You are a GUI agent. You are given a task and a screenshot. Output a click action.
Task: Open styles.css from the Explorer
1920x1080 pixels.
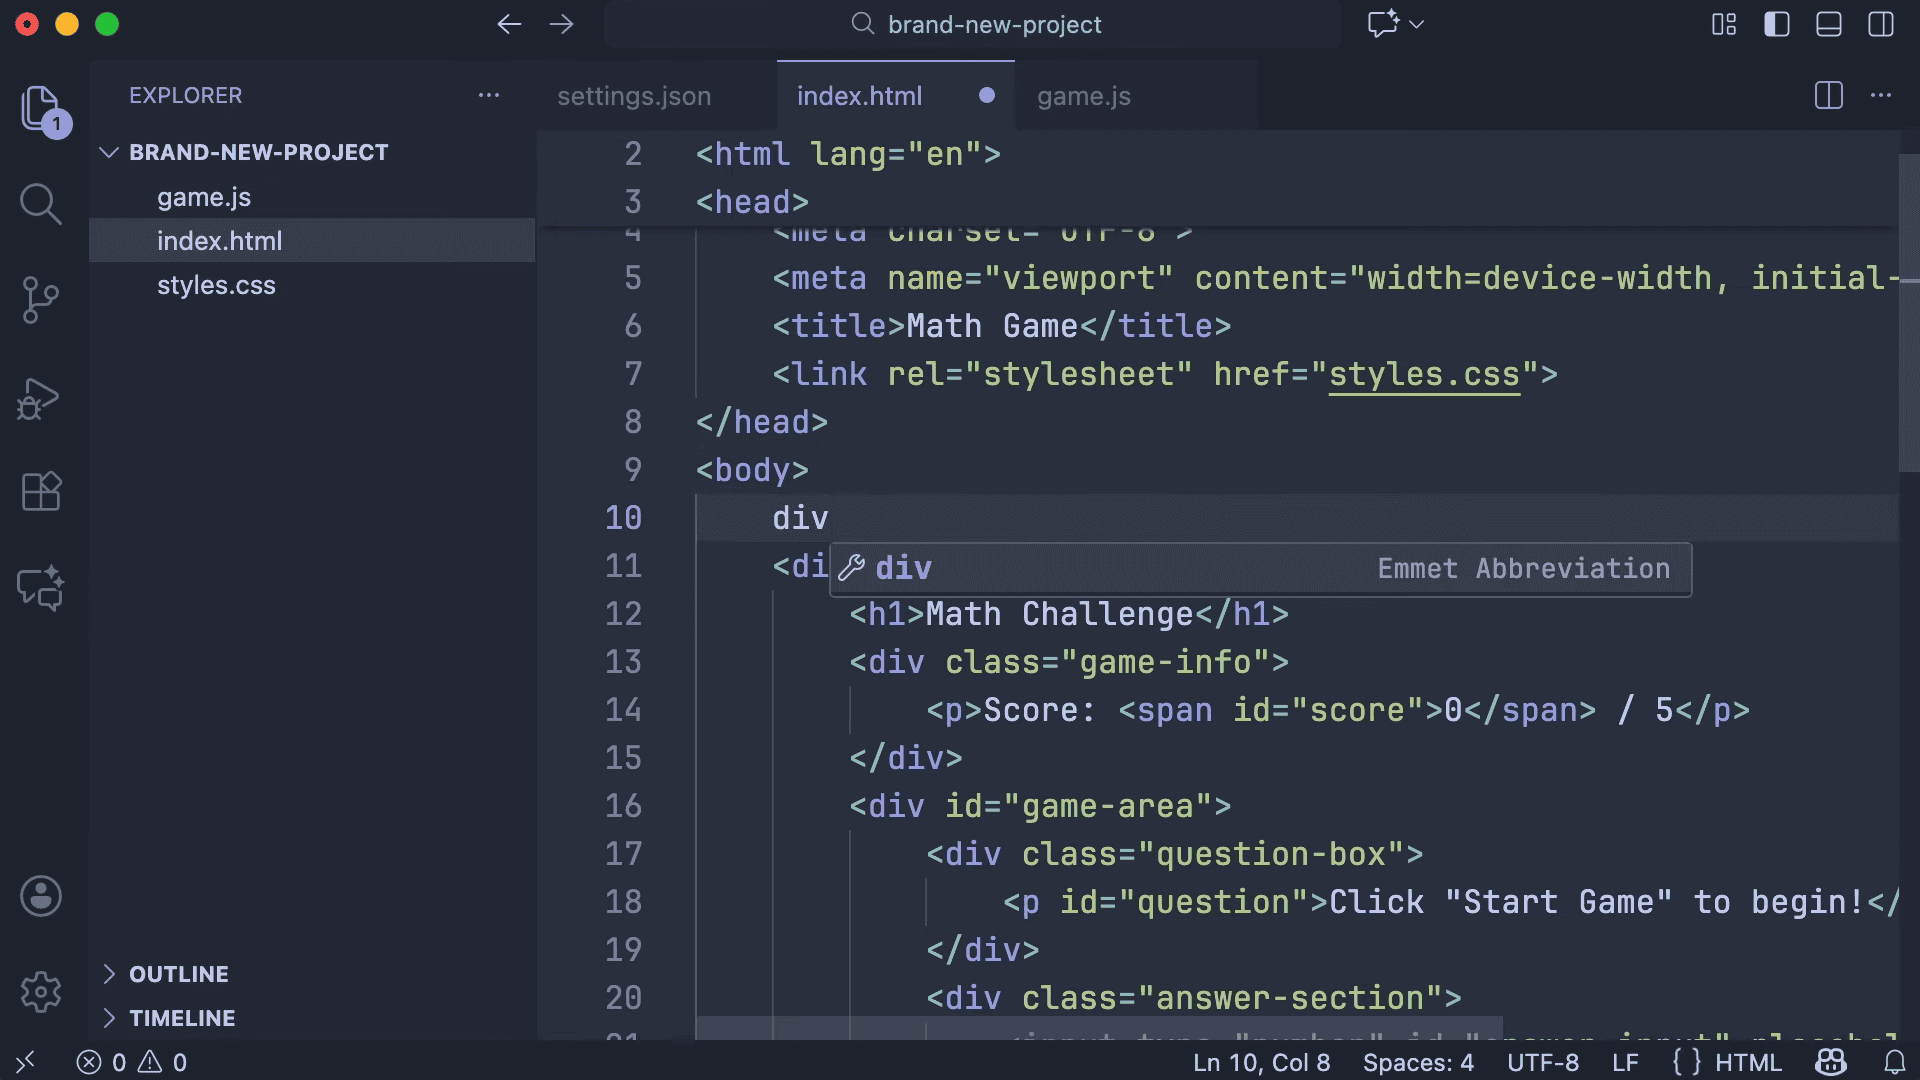click(x=216, y=285)
